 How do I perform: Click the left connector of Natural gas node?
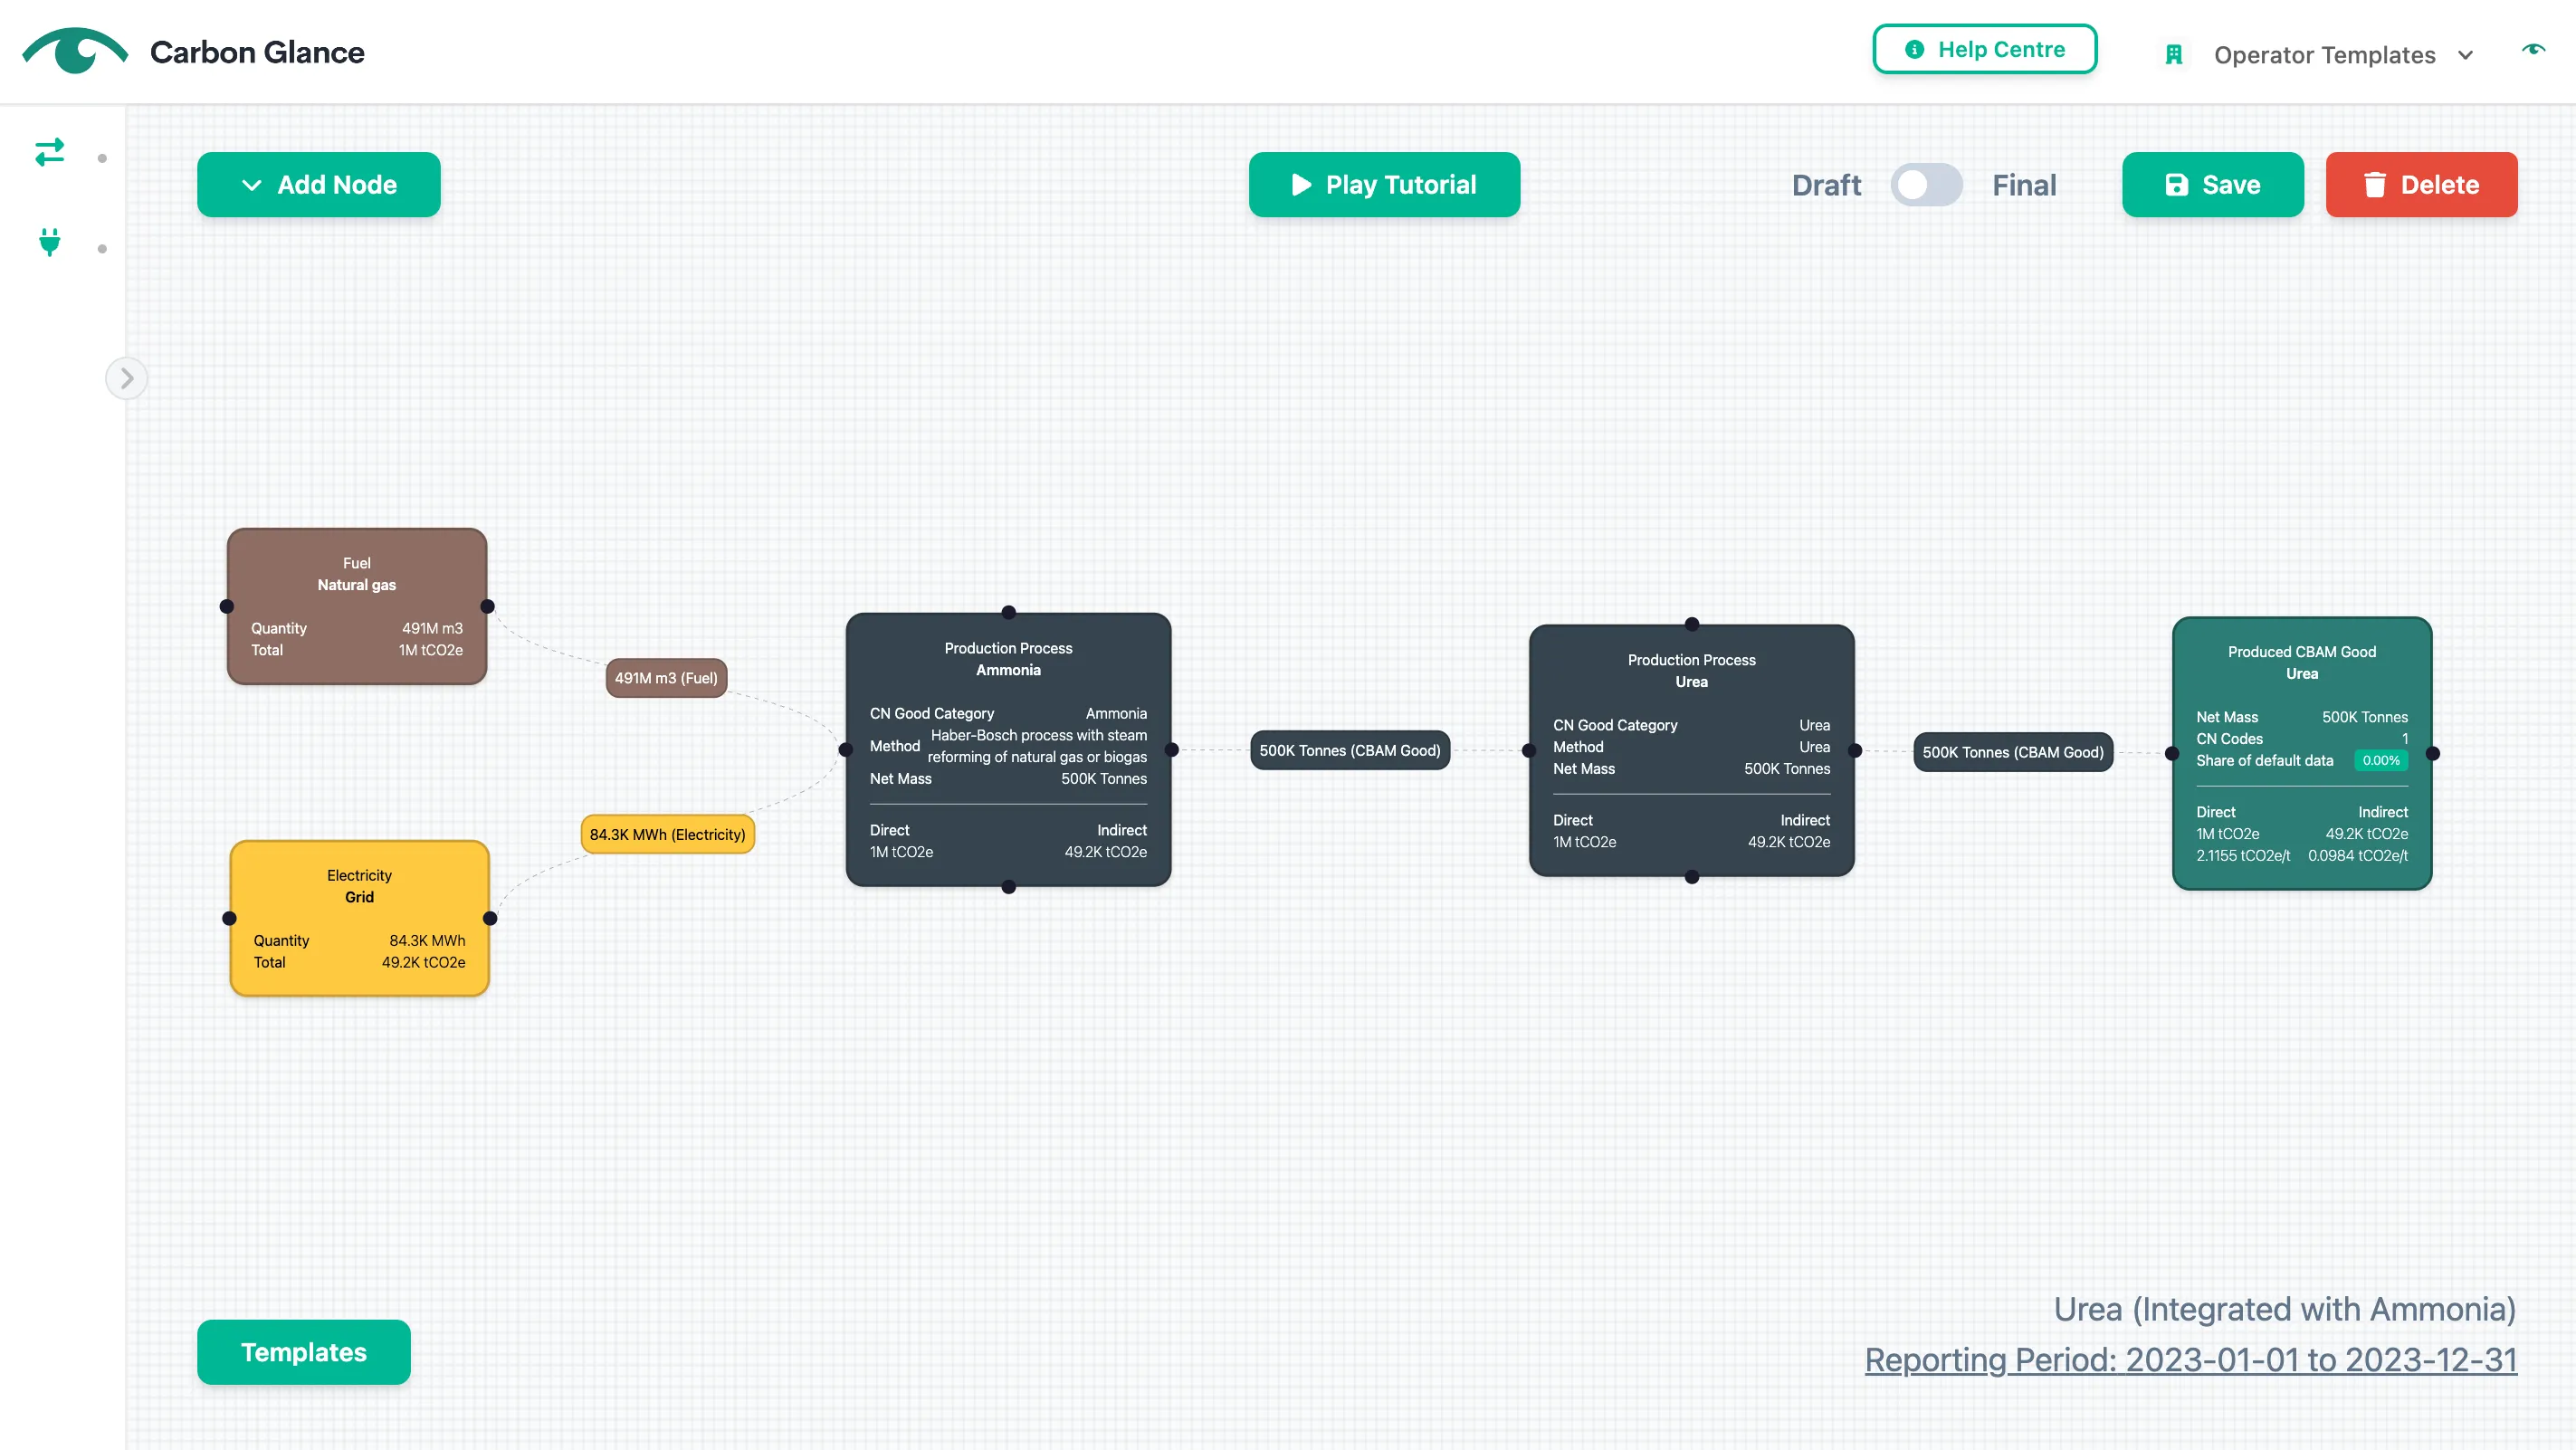(x=227, y=606)
